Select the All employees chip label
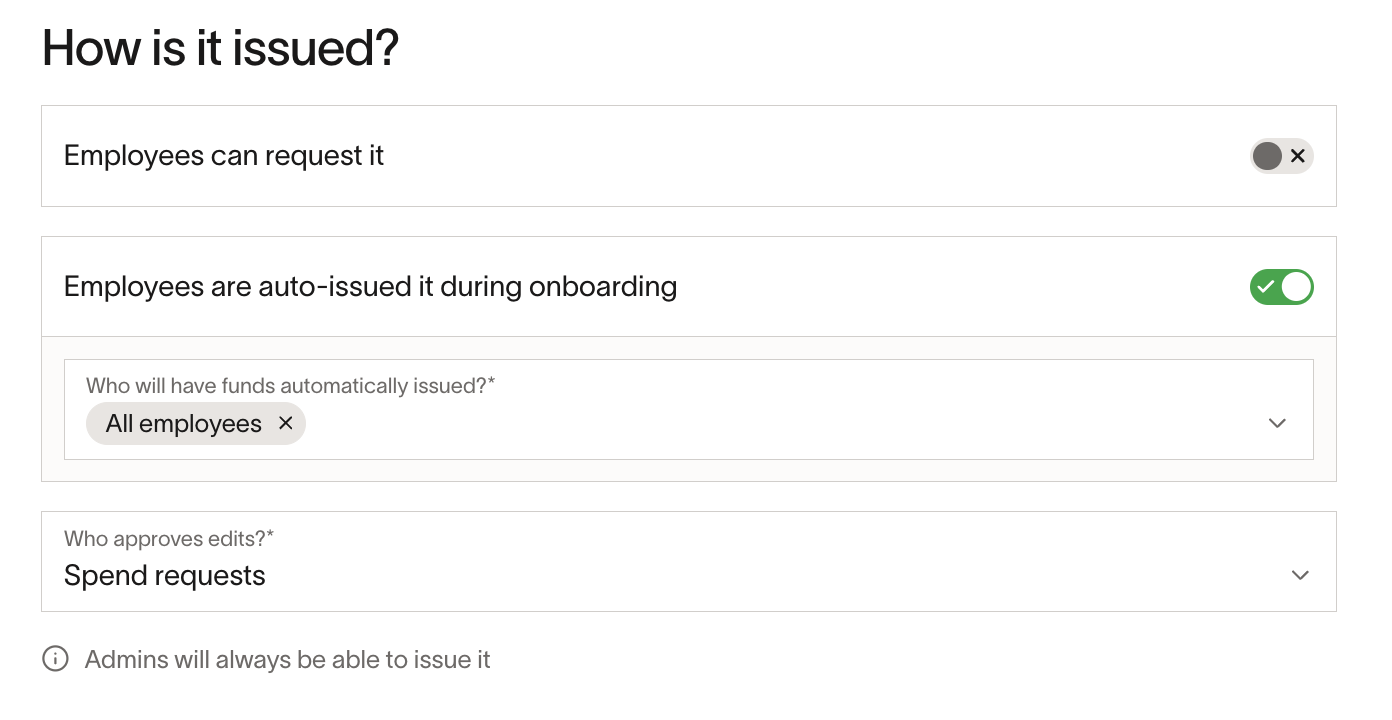This screenshot has width=1392, height=720. tap(184, 424)
